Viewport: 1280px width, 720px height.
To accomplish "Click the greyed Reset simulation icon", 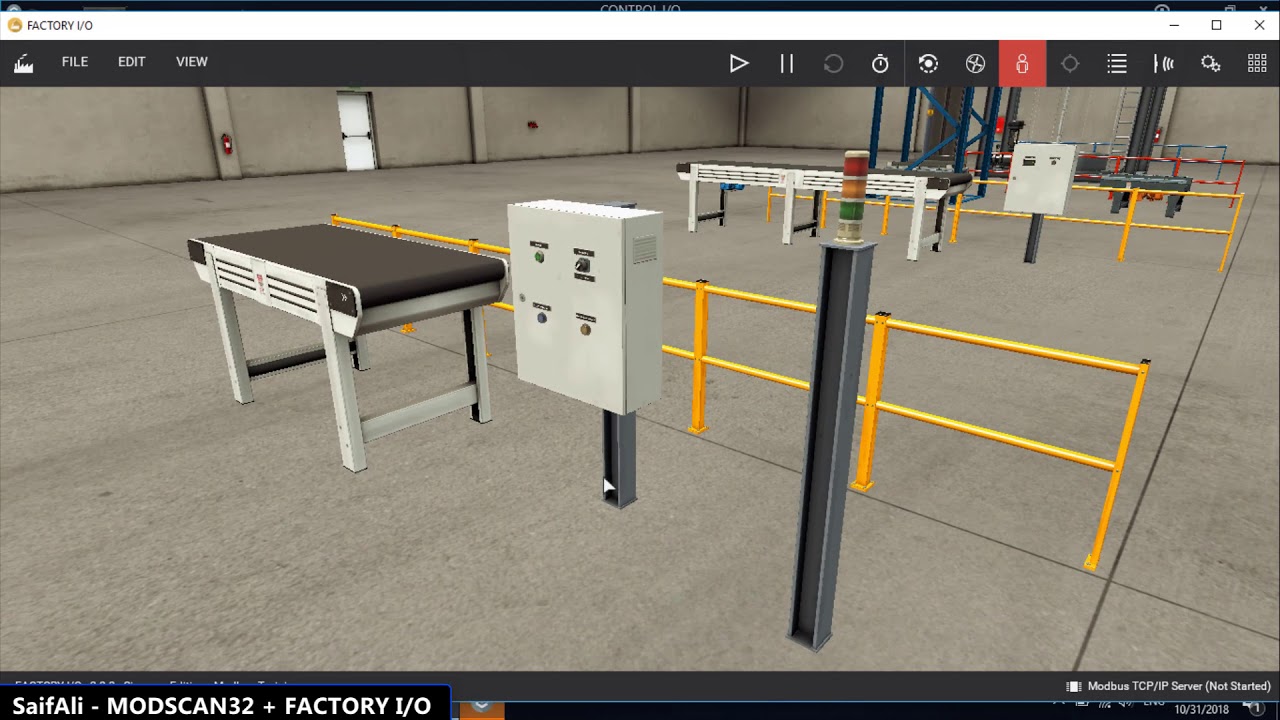I will [833, 64].
